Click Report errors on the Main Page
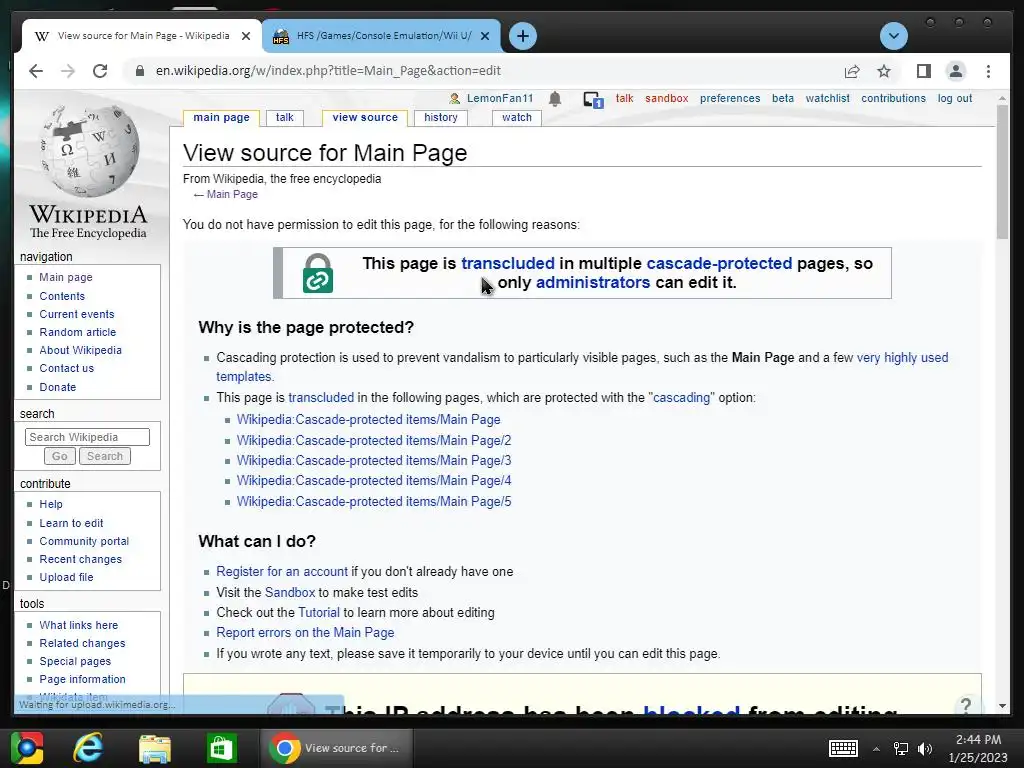 pos(305,633)
